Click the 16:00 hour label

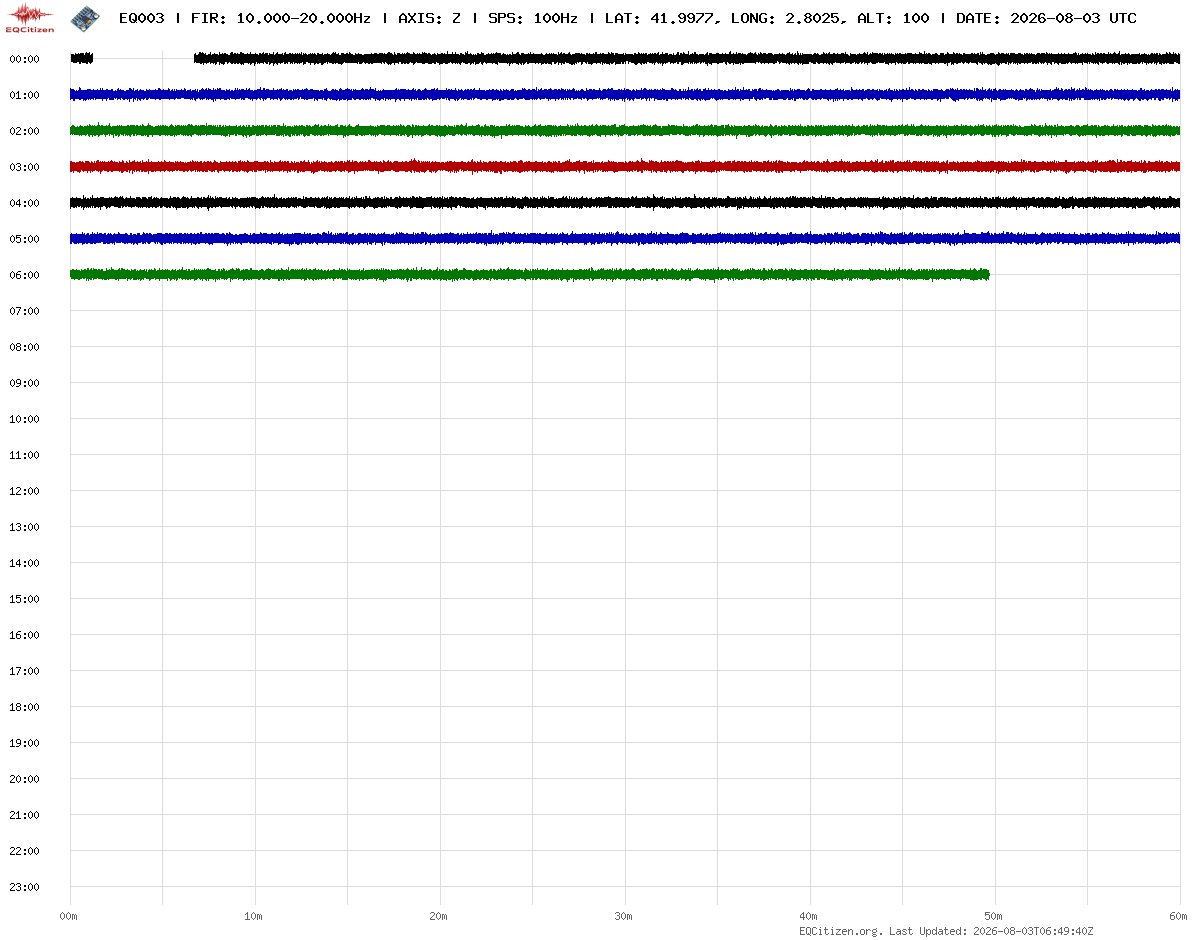tap(24, 635)
